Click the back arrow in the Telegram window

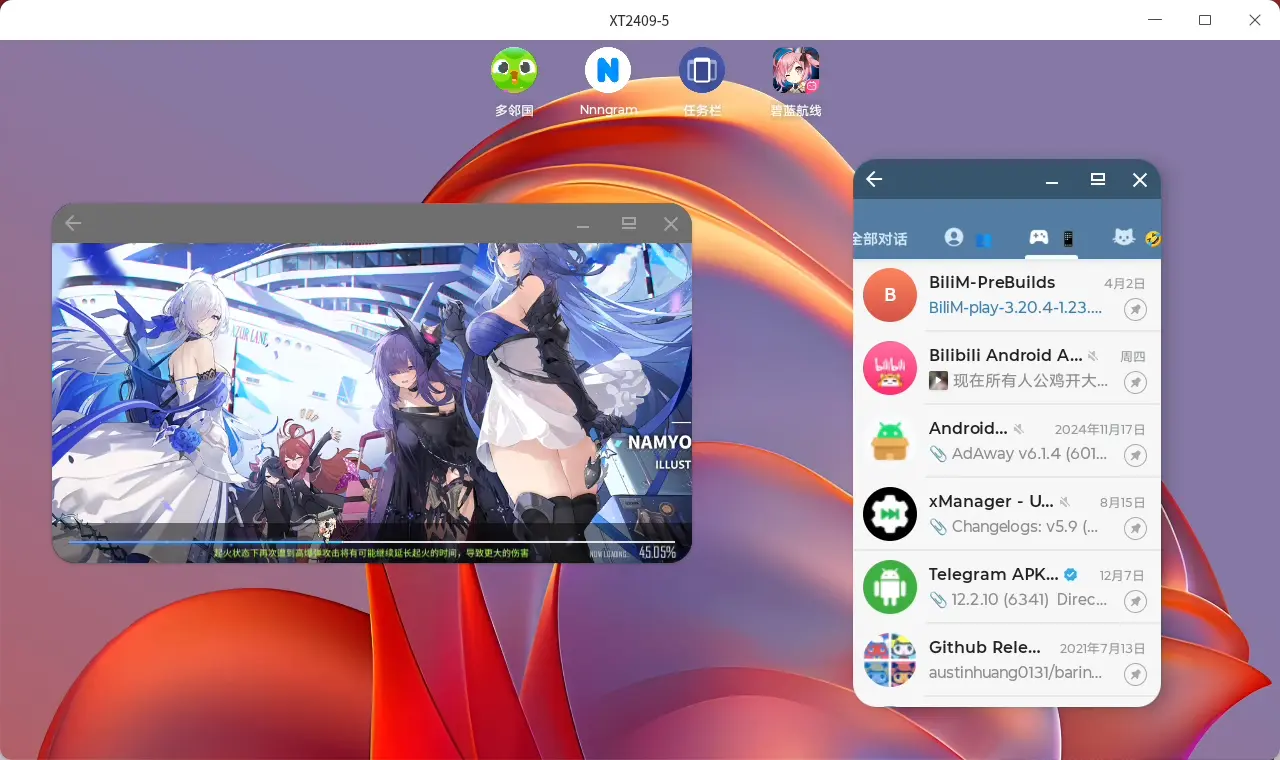(x=874, y=179)
